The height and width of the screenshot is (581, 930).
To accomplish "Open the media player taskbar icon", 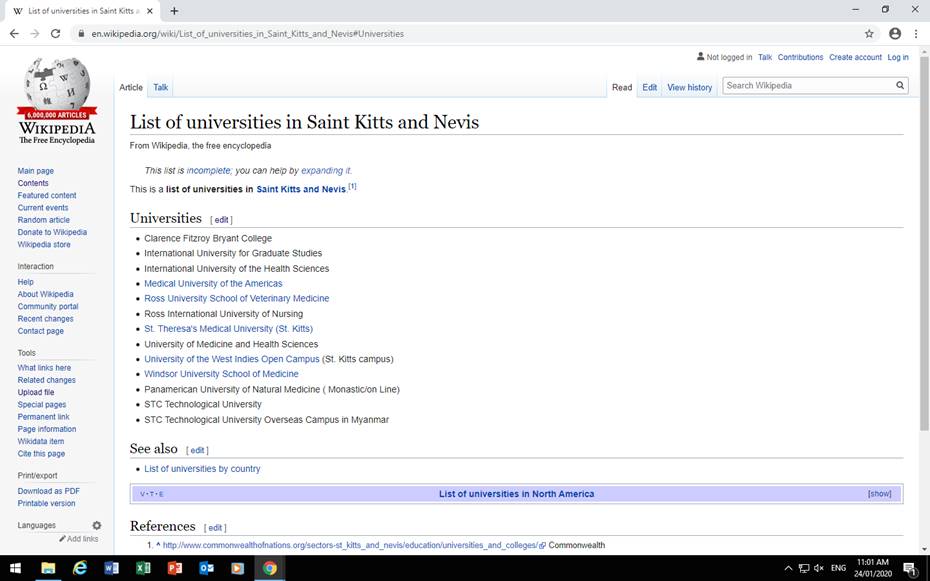I will (x=238, y=568).
